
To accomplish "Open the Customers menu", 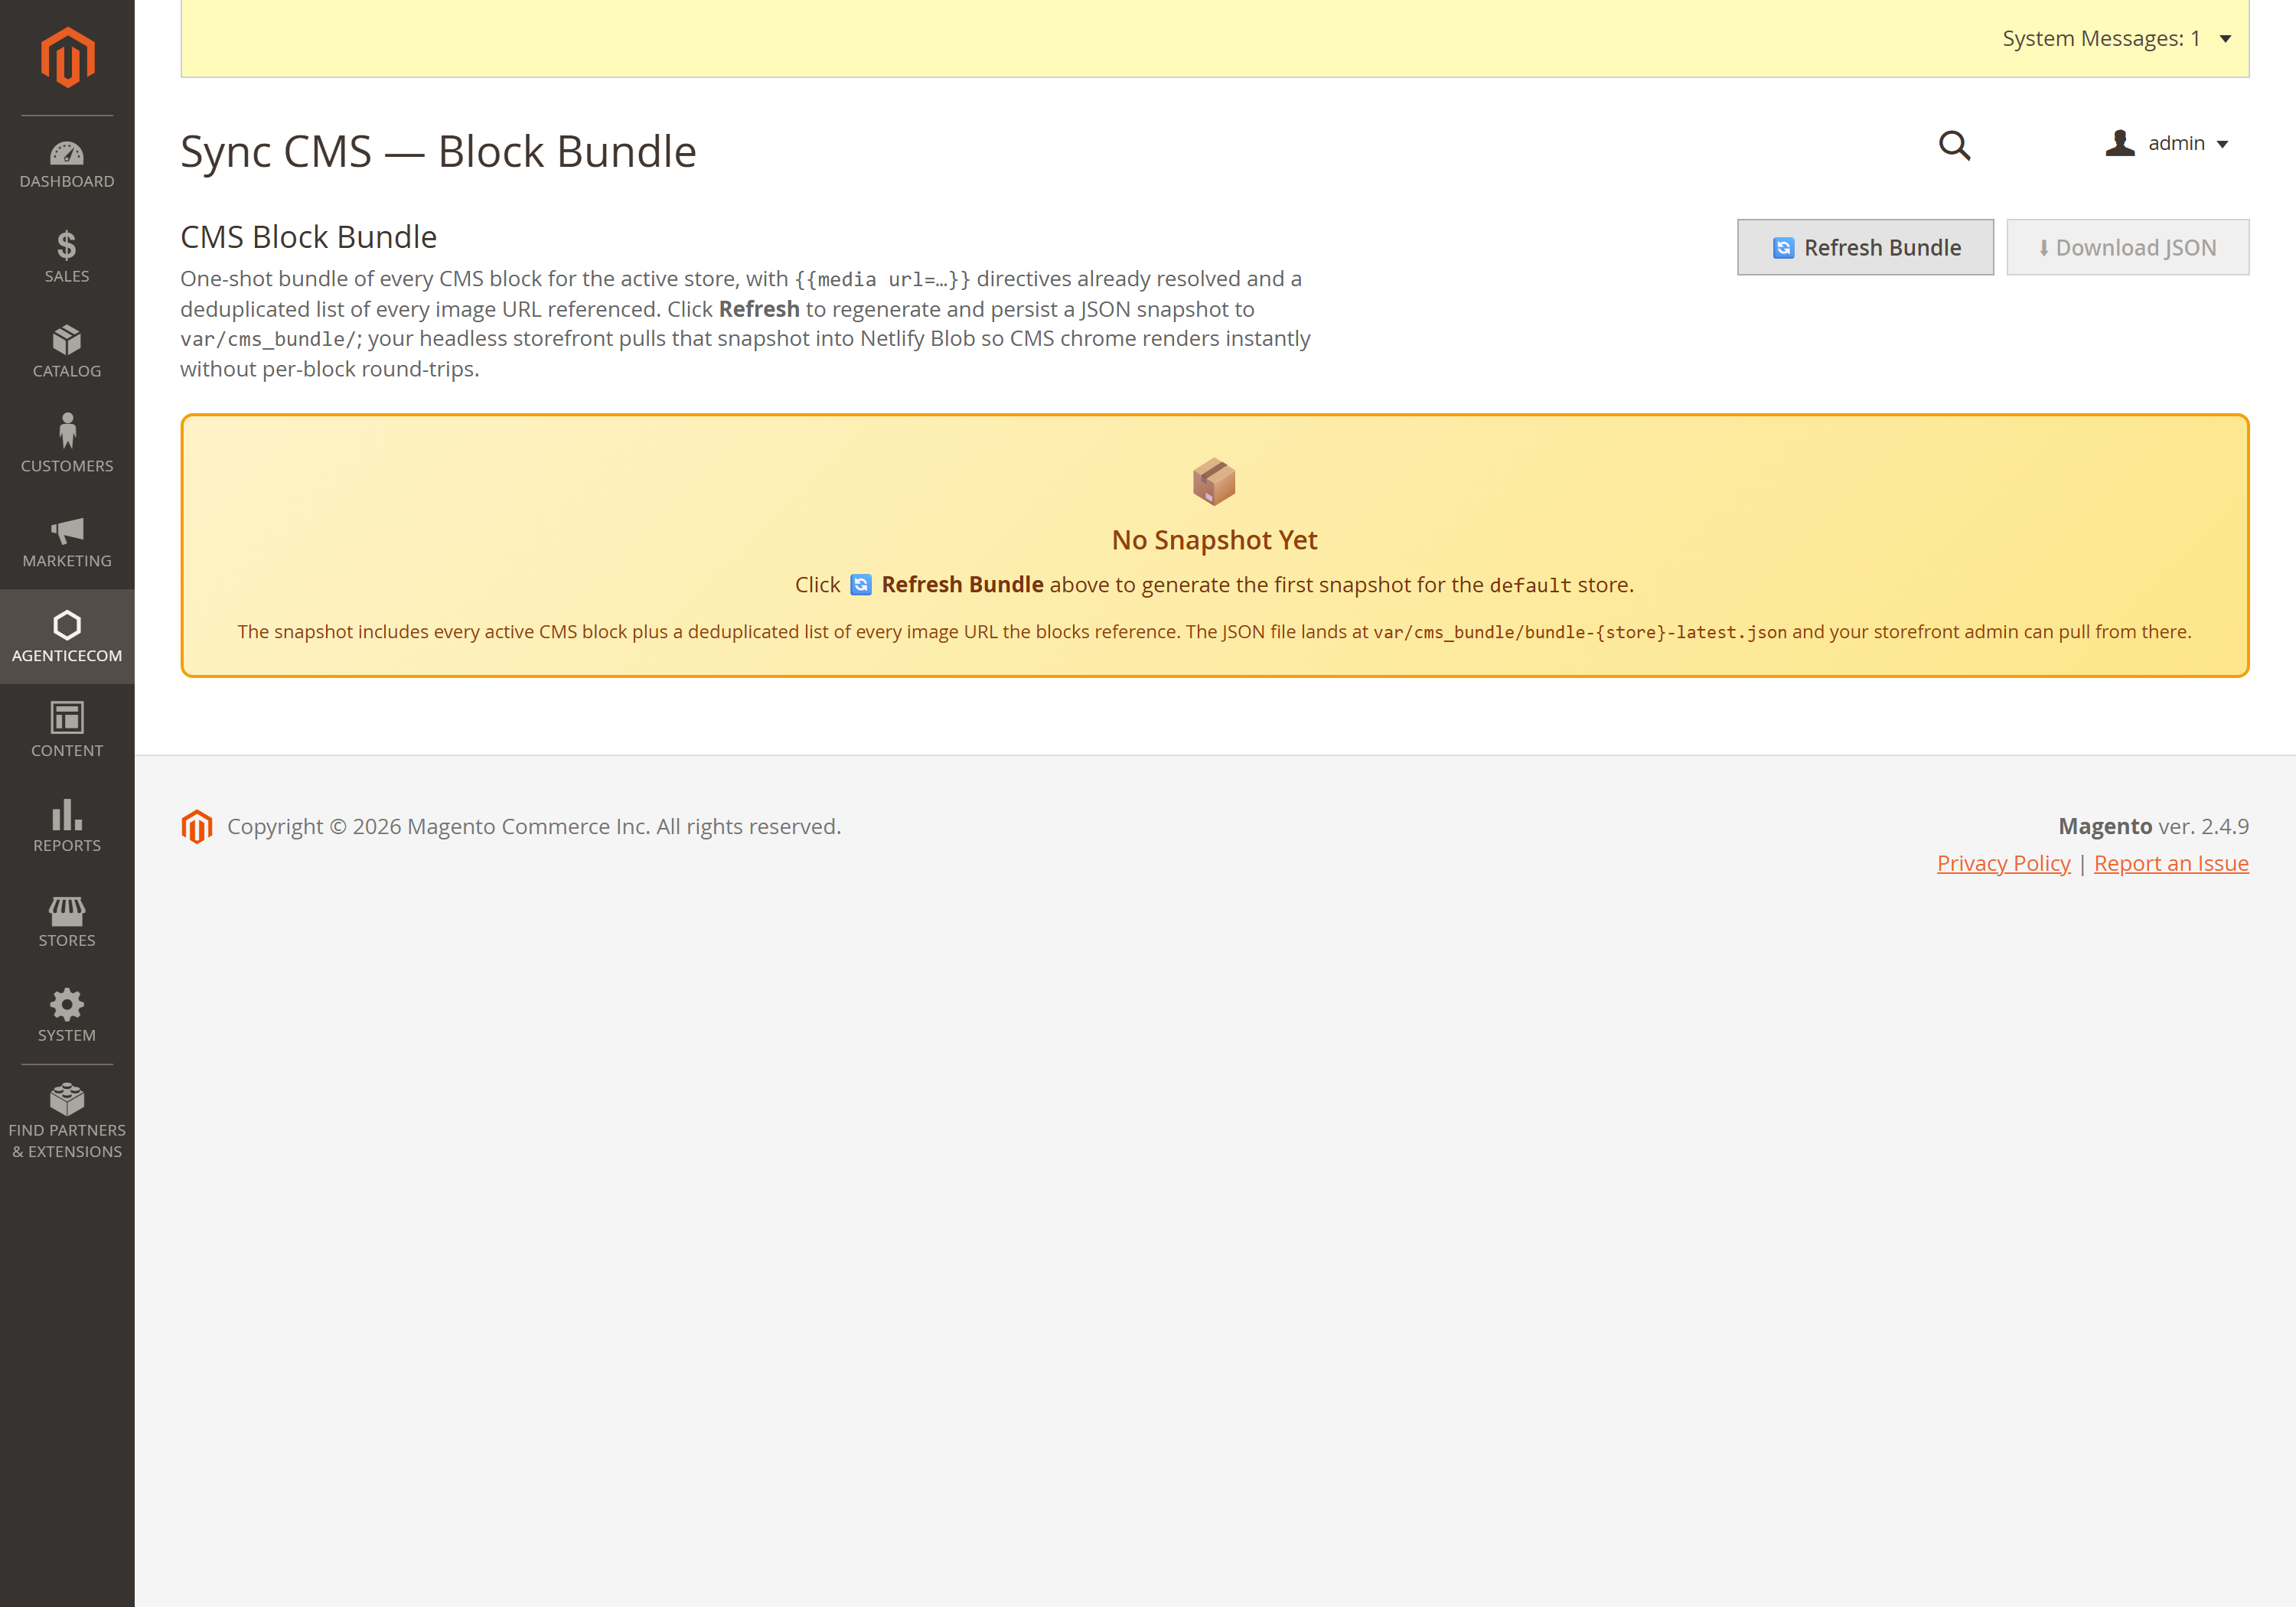I will (x=67, y=448).
